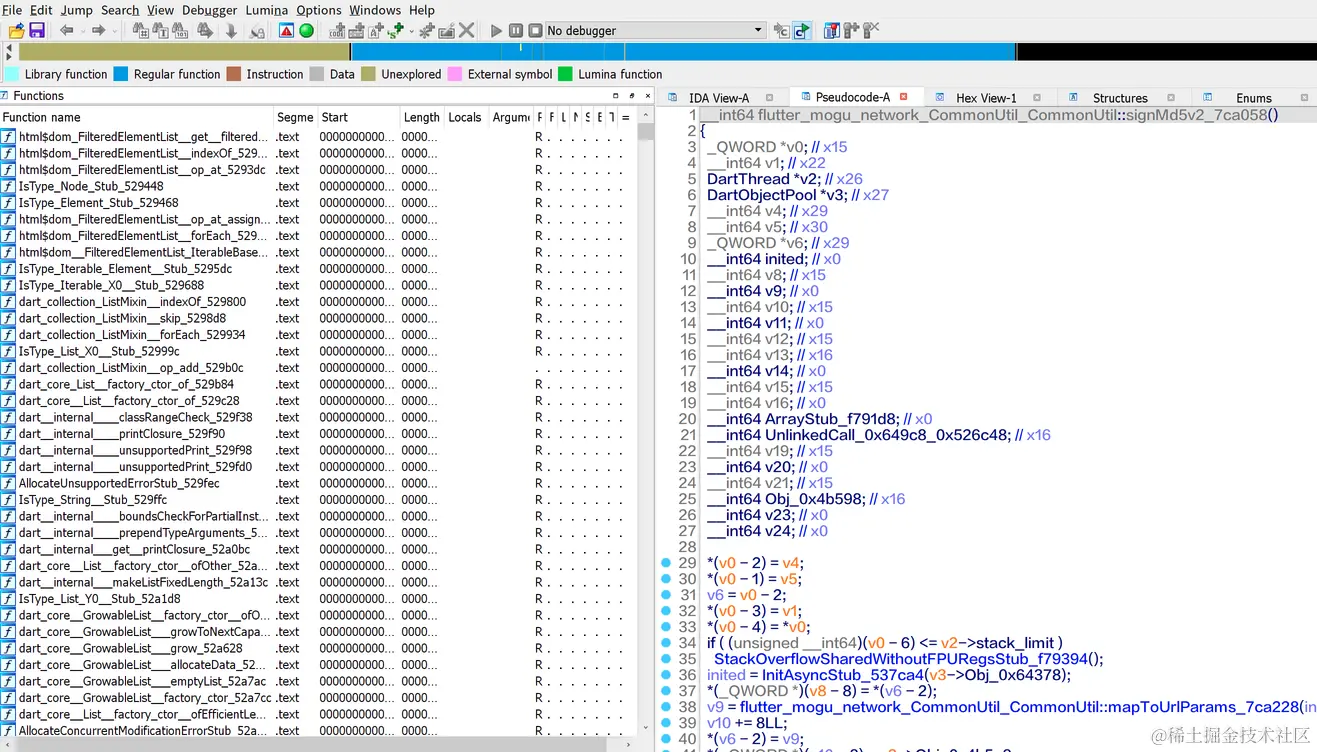Click the Regular function blue legend swatch
Screen dimensions: 1317x752
[x=121, y=74]
